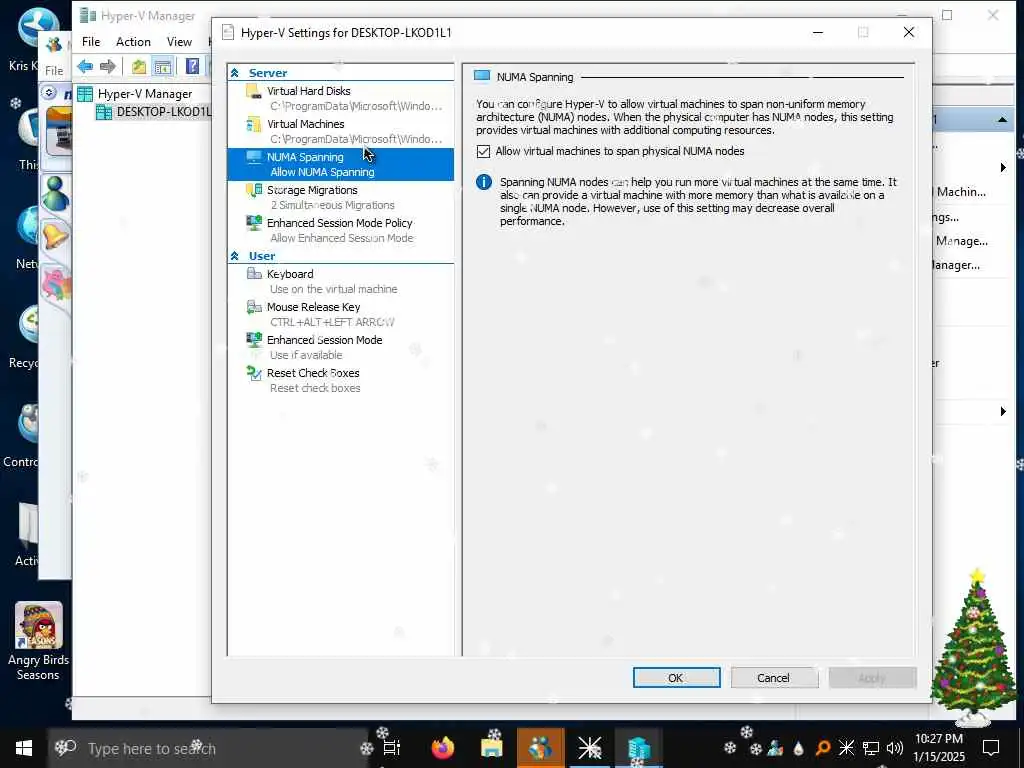Open Virtual Hard Disks server setting
The image size is (1024, 768).
click(x=340, y=98)
